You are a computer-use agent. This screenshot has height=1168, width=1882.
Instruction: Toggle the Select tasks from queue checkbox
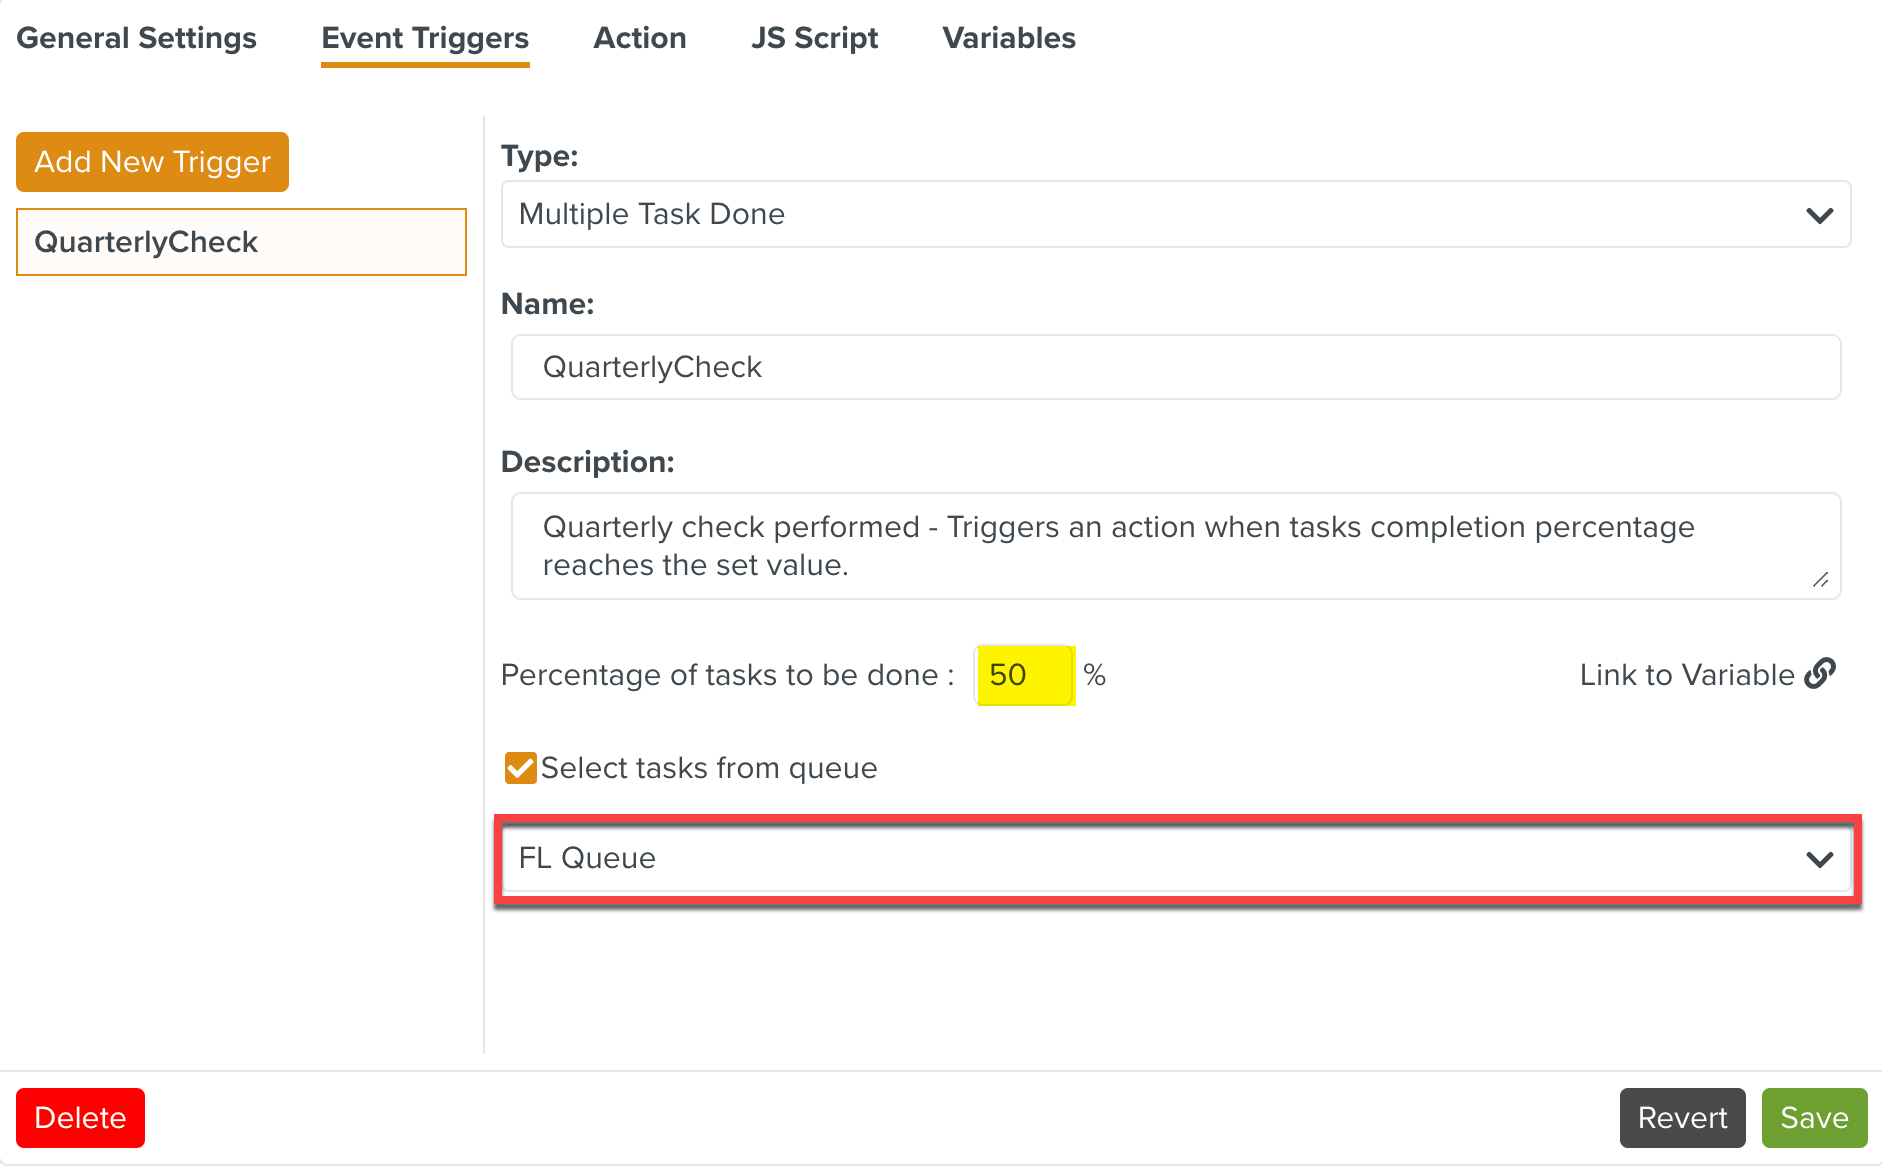[520, 768]
